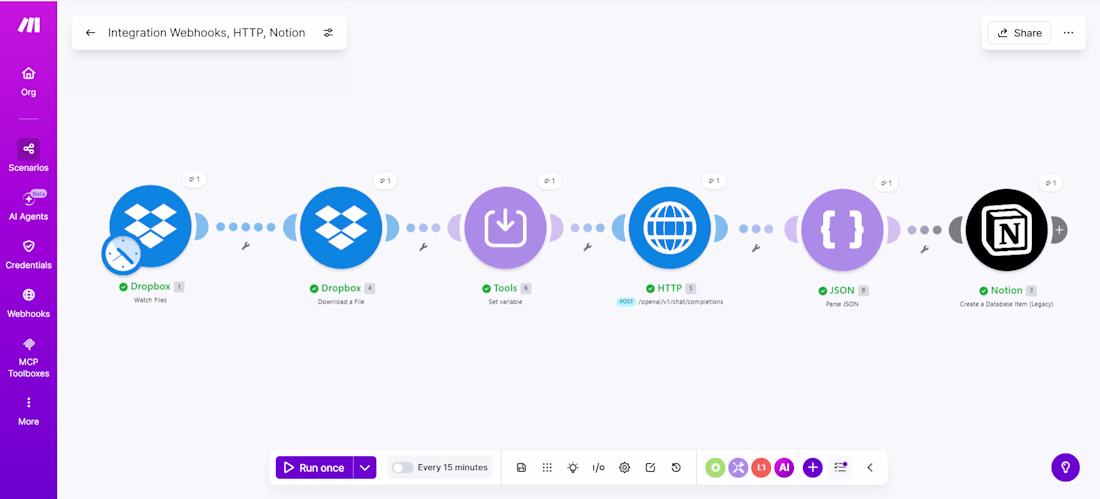The height and width of the screenshot is (499, 1100).
Task: Click the green flow control icon
Action: click(715, 467)
